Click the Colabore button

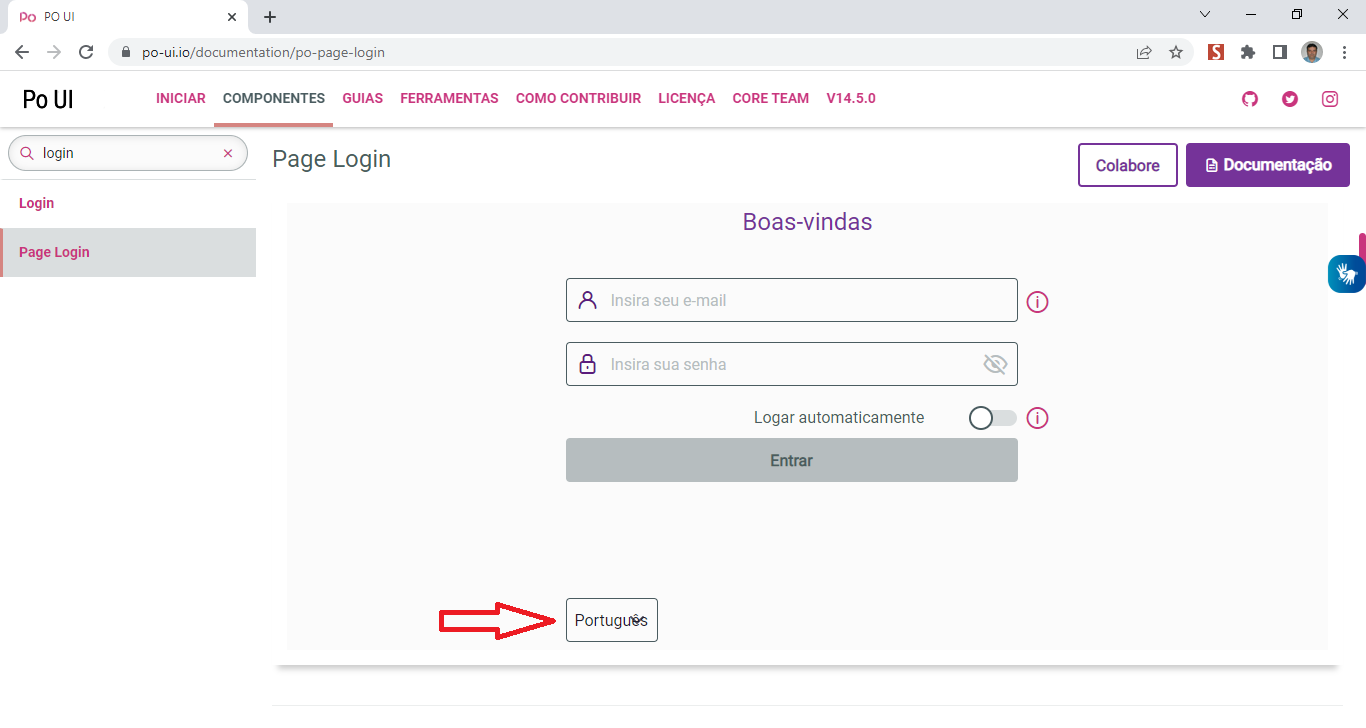[1127, 165]
